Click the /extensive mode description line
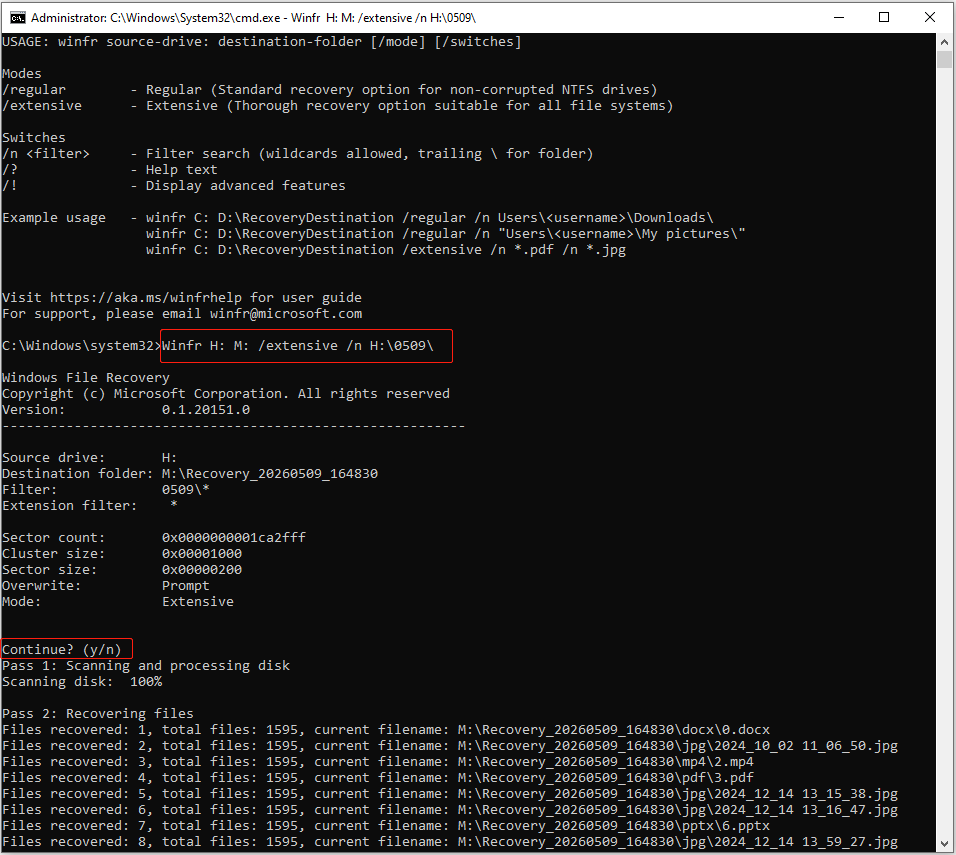Screen dimensions: 956x855 [338, 106]
